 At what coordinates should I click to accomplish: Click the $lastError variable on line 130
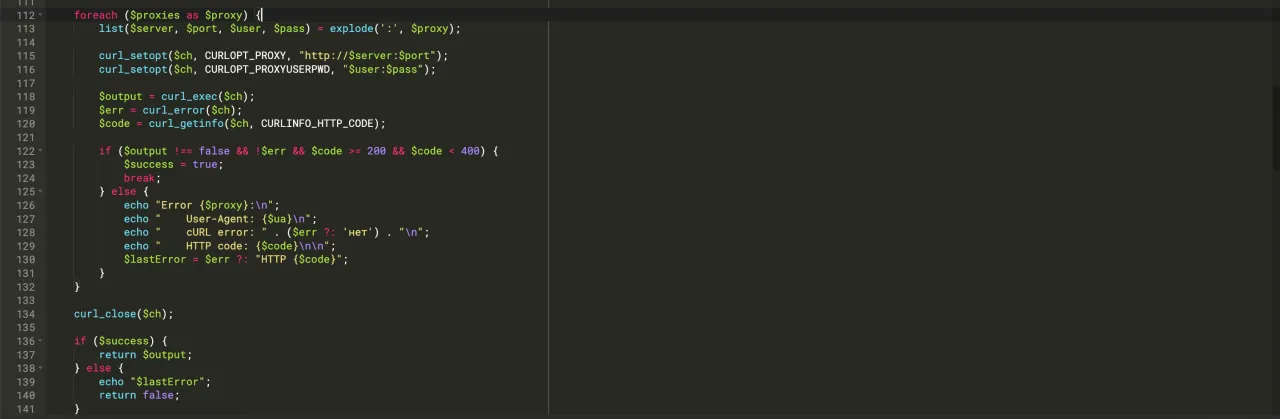click(154, 260)
